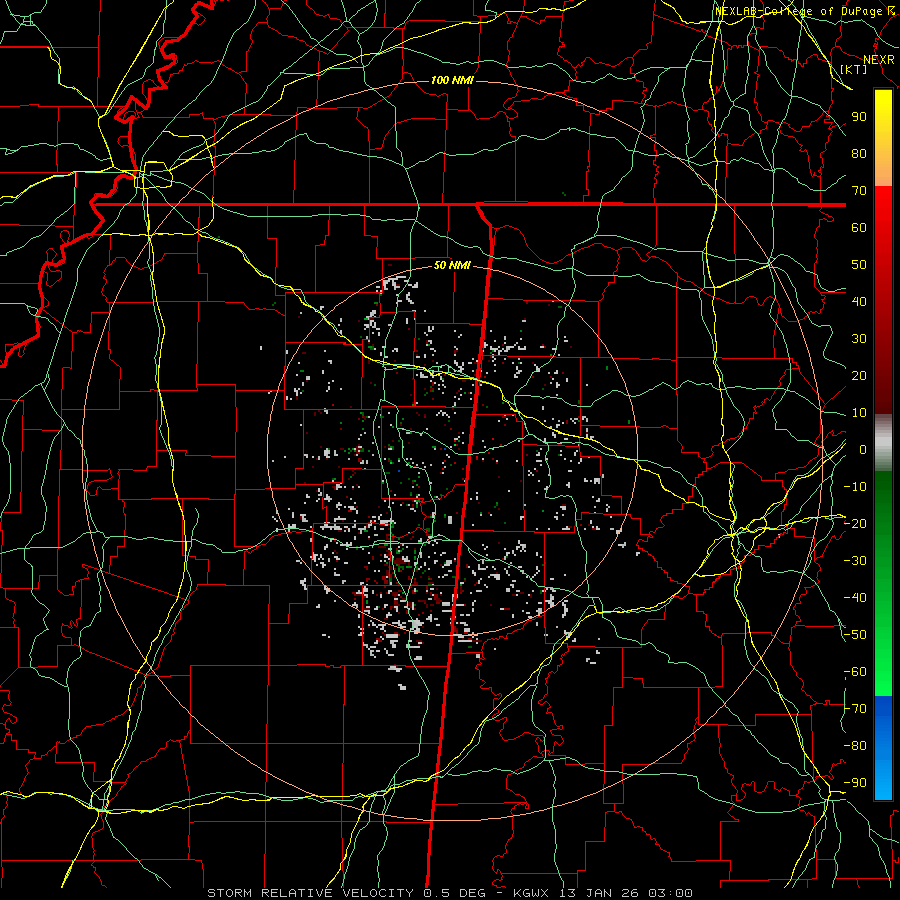The height and width of the screenshot is (900, 900).
Task: Click the 30 label on the velocity scale
Action: pos(859,339)
